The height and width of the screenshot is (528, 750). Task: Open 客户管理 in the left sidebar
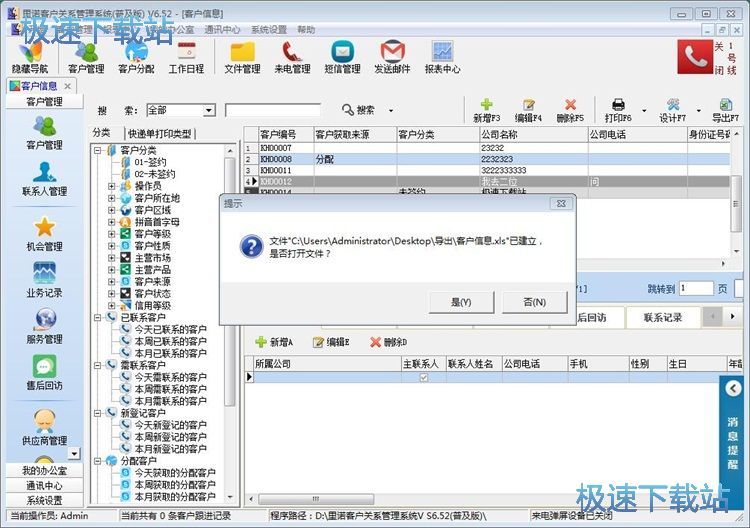tap(44, 133)
